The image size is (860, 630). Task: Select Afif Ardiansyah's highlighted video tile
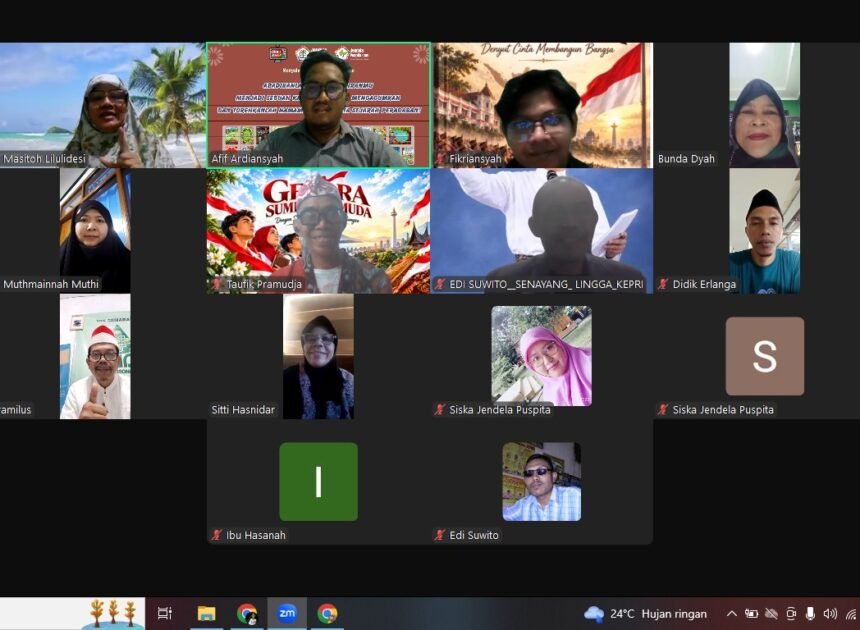(x=319, y=105)
